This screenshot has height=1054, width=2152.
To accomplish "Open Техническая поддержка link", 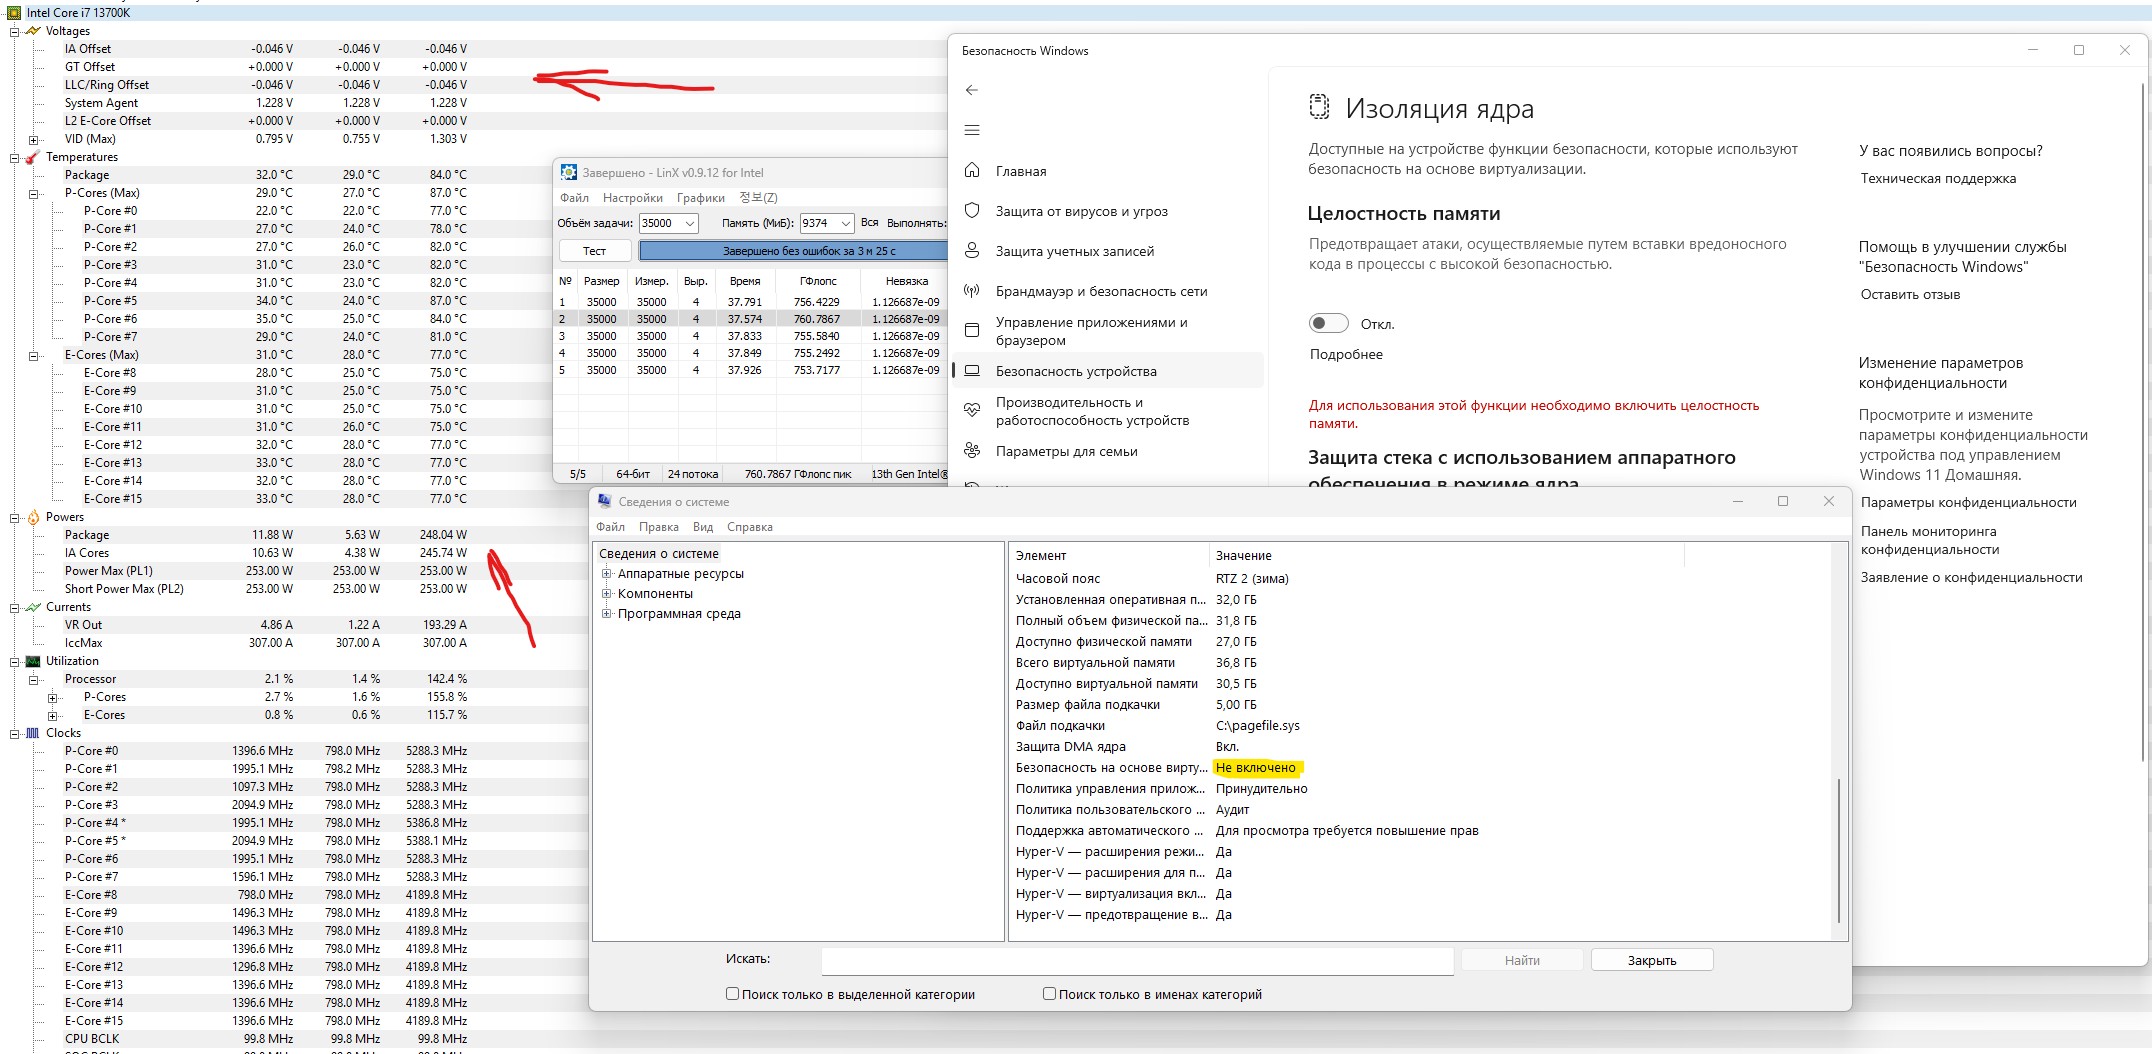I will tap(1938, 178).
